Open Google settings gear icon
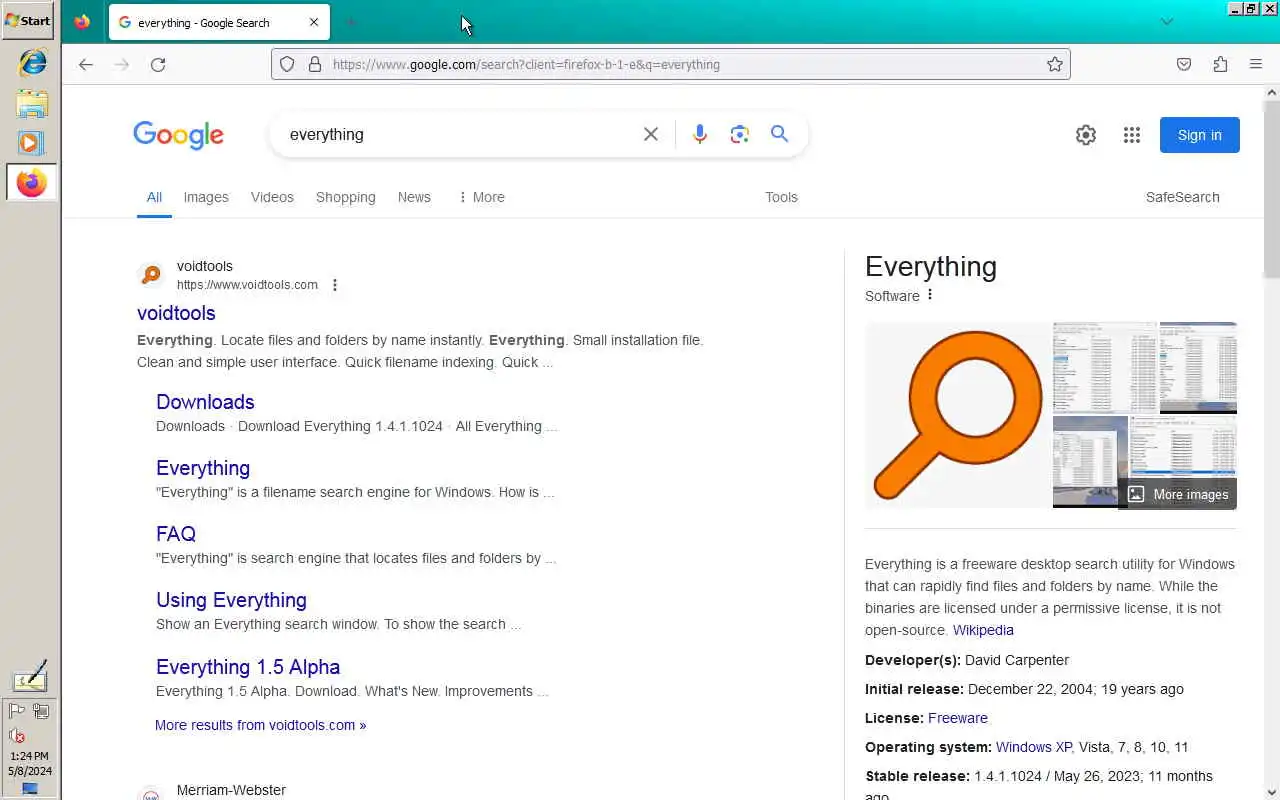Viewport: 1280px width, 800px height. pos(1086,135)
